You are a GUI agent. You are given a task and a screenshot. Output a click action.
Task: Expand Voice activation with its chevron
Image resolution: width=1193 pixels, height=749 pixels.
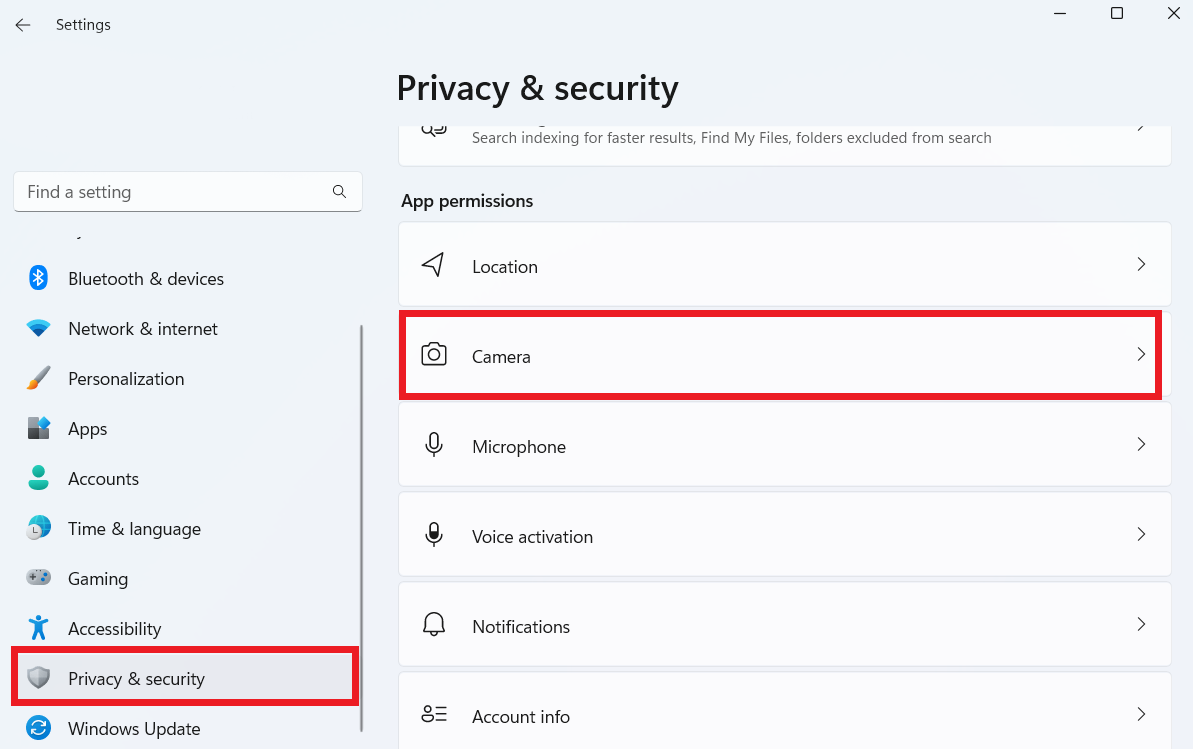[x=1141, y=535]
